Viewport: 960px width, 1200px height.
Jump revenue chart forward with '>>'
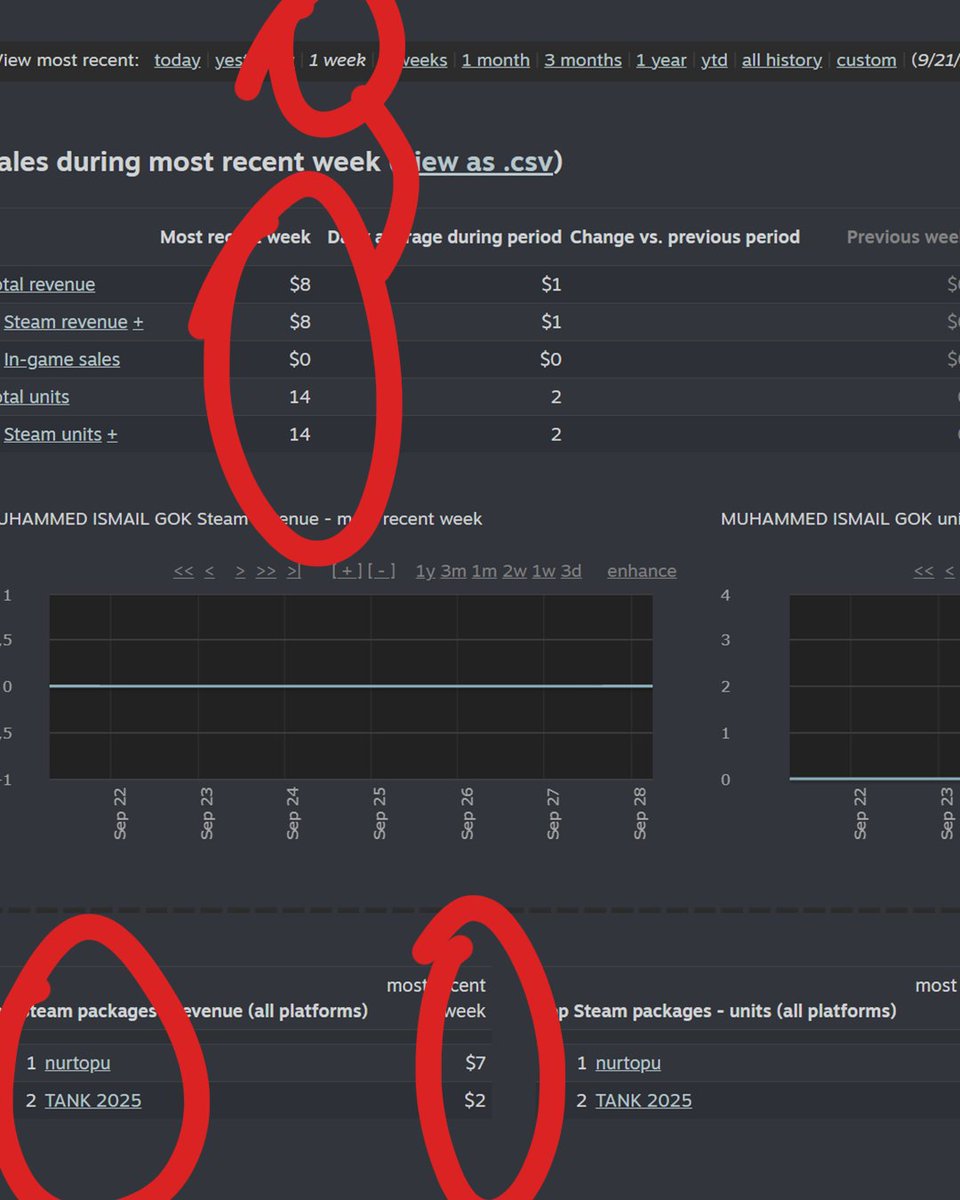click(x=266, y=571)
